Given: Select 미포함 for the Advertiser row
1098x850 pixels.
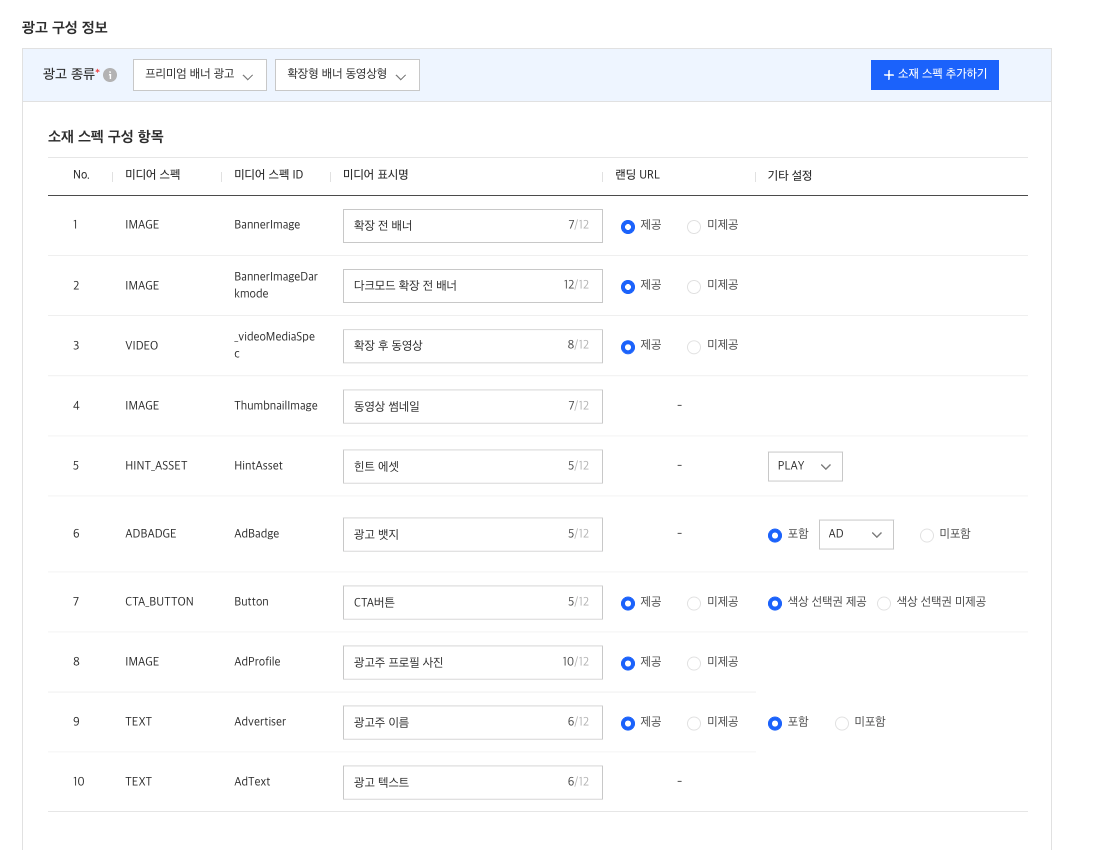Looking at the screenshot, I should pyautogui.click(x=842, y=723).
